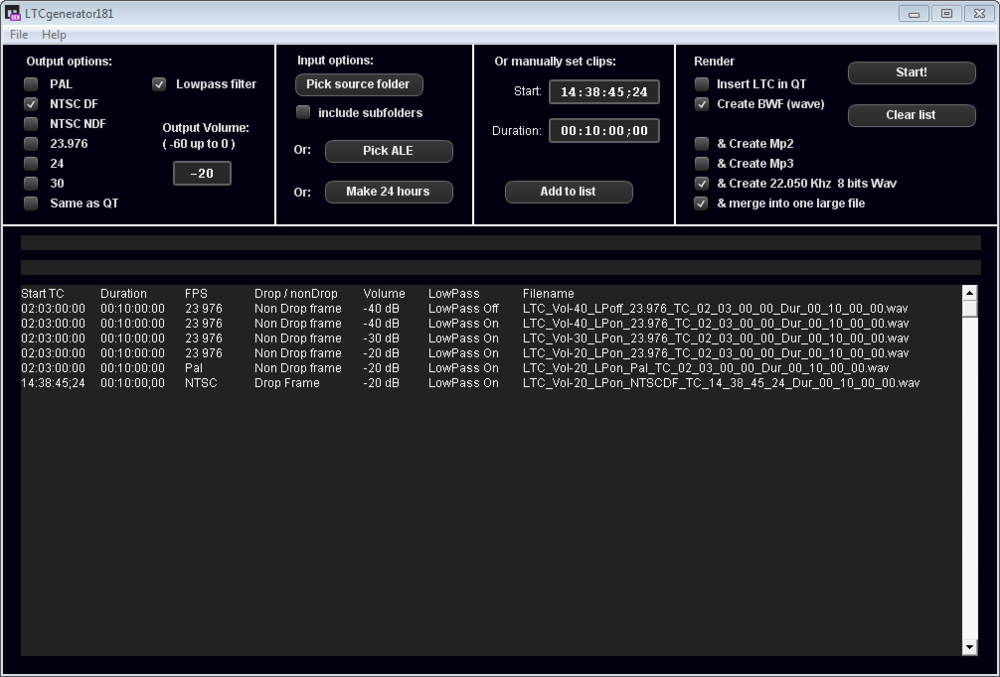
Task: Enable the Create Mp3 option
Action: (x=702, y=164)
